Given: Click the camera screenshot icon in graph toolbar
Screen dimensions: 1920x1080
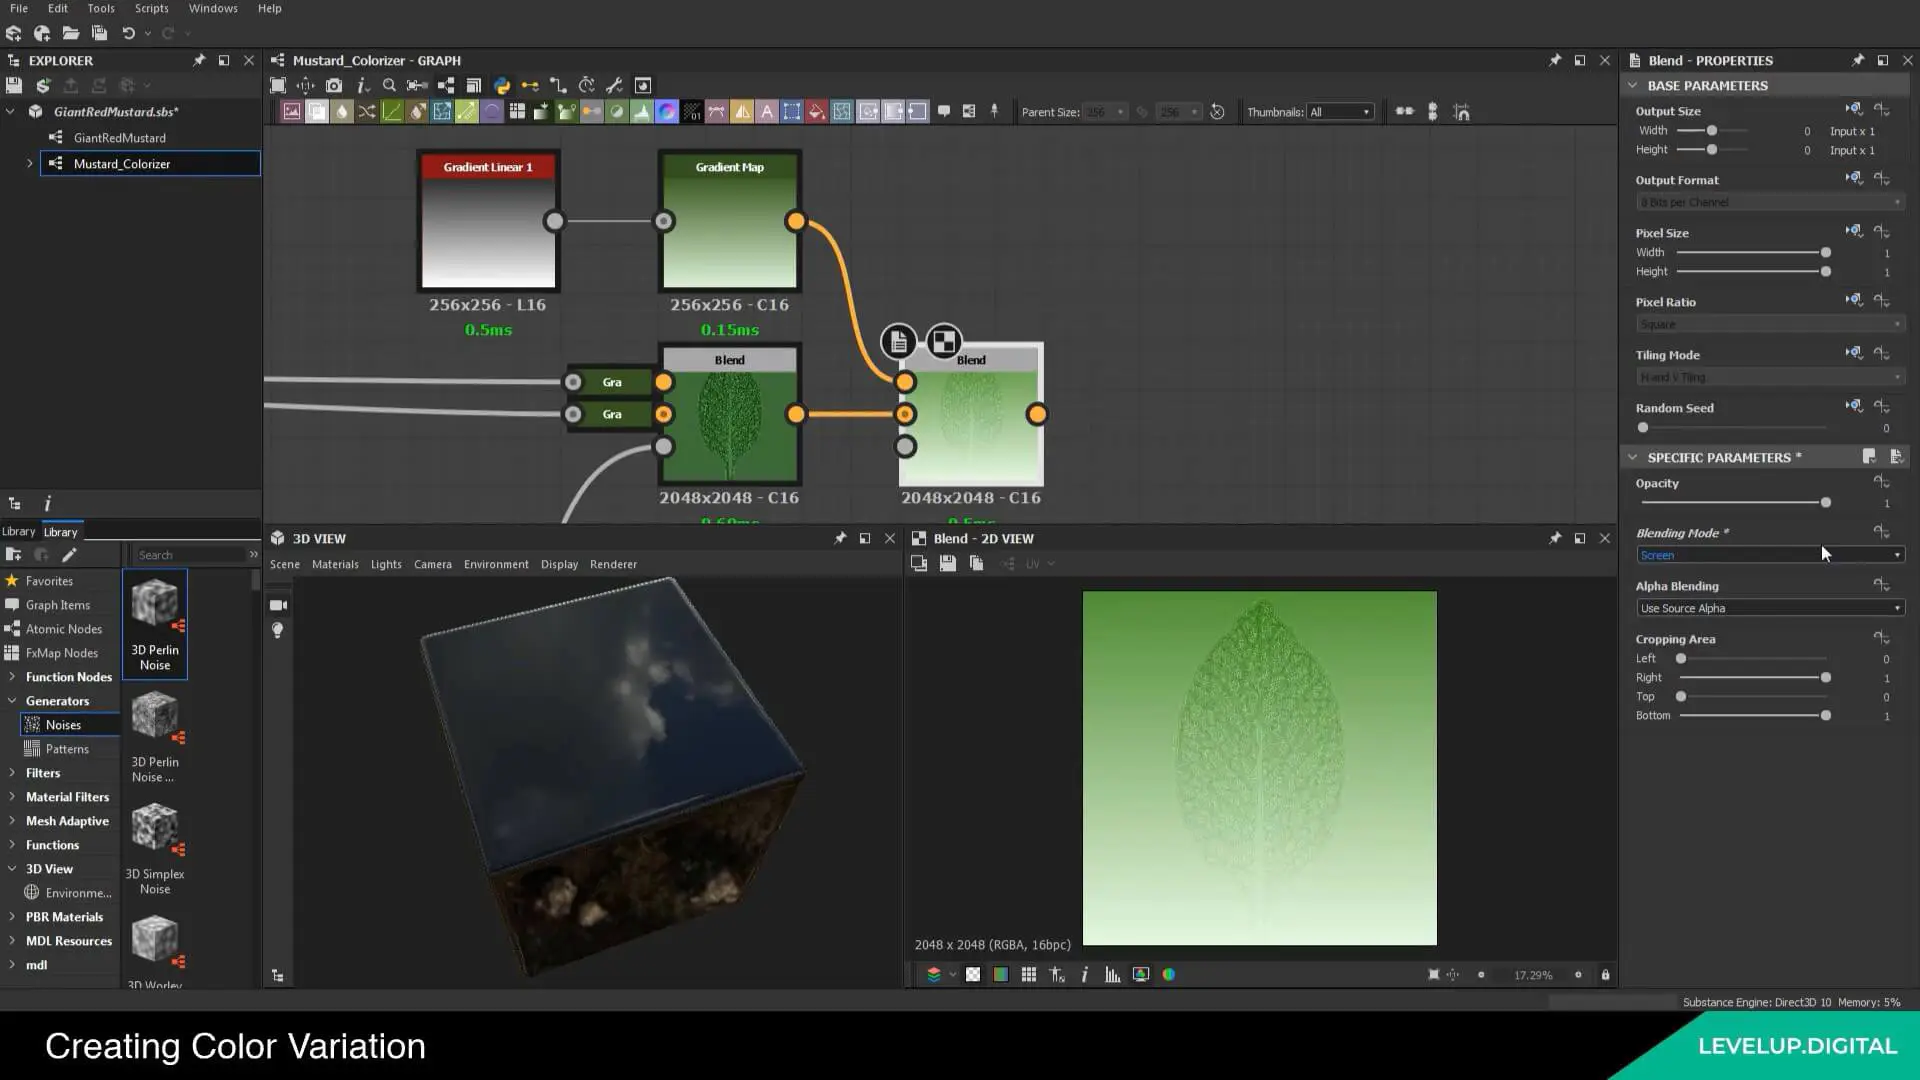Looking at the screenshot, I should (x=334, y=86).
